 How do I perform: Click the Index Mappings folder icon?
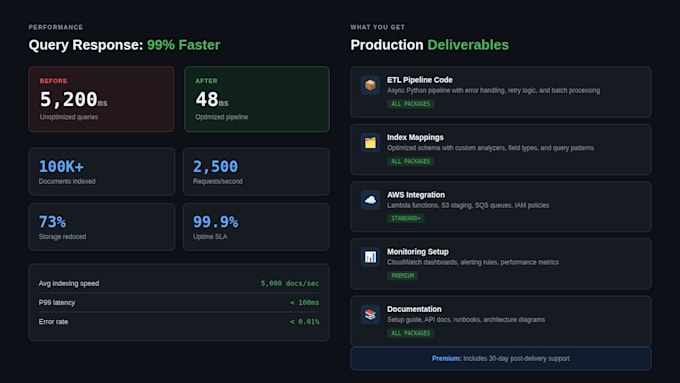pyautogui.click(x=370, y=142)
